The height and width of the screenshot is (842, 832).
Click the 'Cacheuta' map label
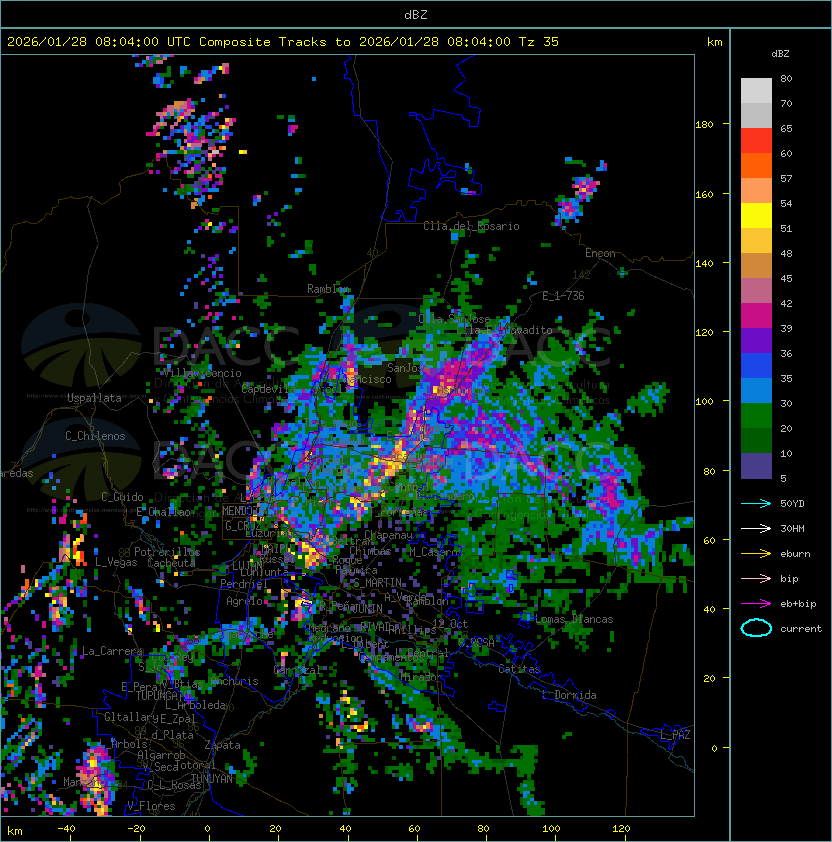(171, 563)
